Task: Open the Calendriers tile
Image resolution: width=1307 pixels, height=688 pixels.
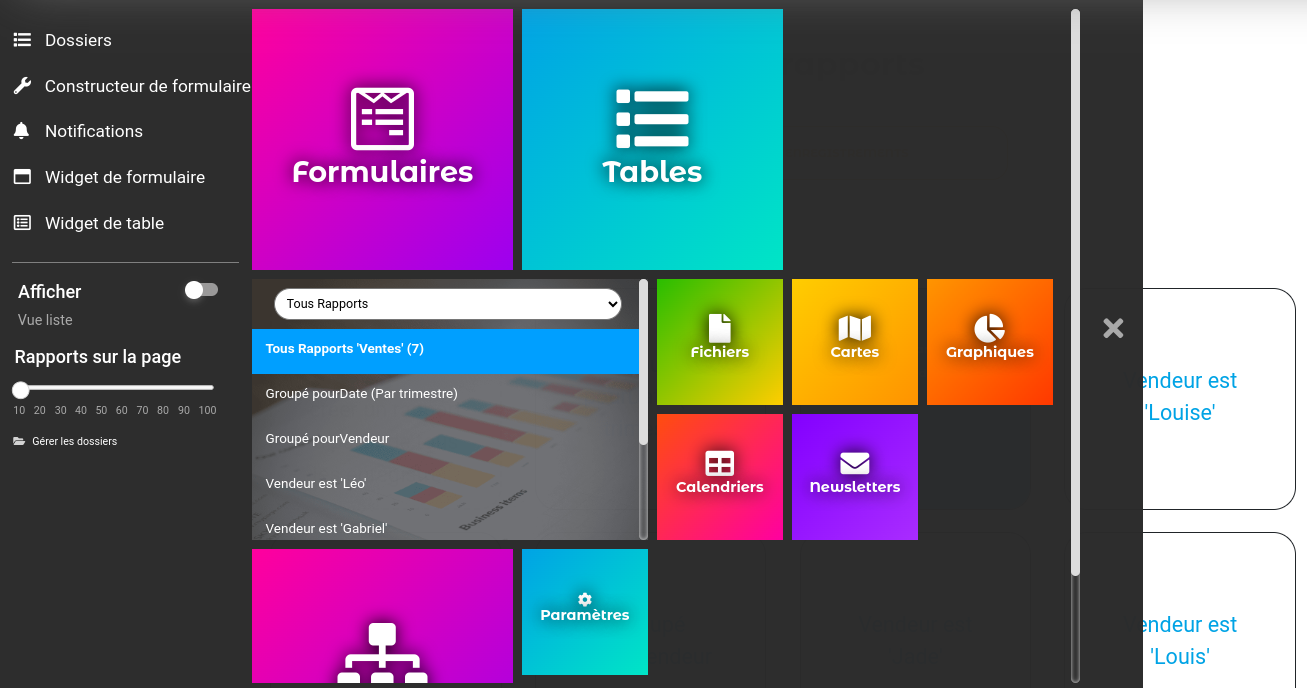Action: click(719, 476)
